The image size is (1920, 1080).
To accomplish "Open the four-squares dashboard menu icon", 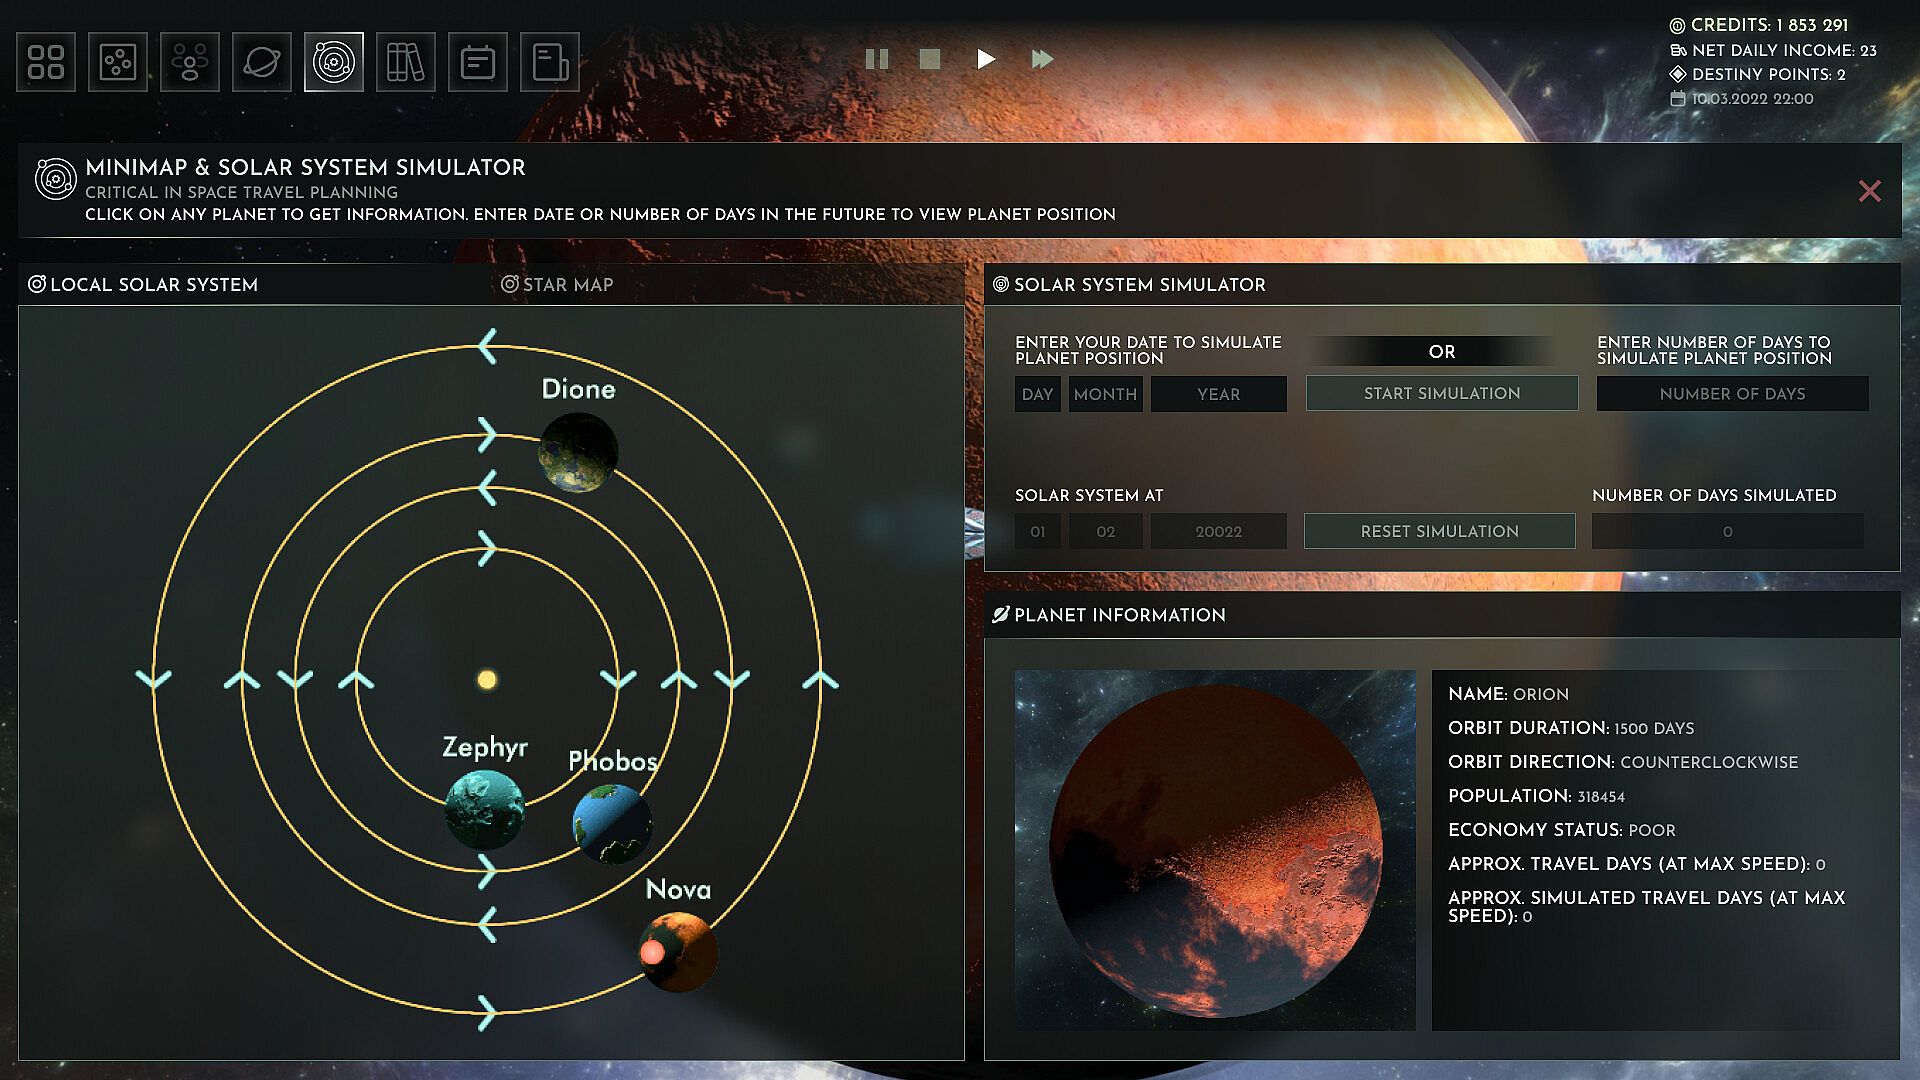I will (x=46, y=62).
